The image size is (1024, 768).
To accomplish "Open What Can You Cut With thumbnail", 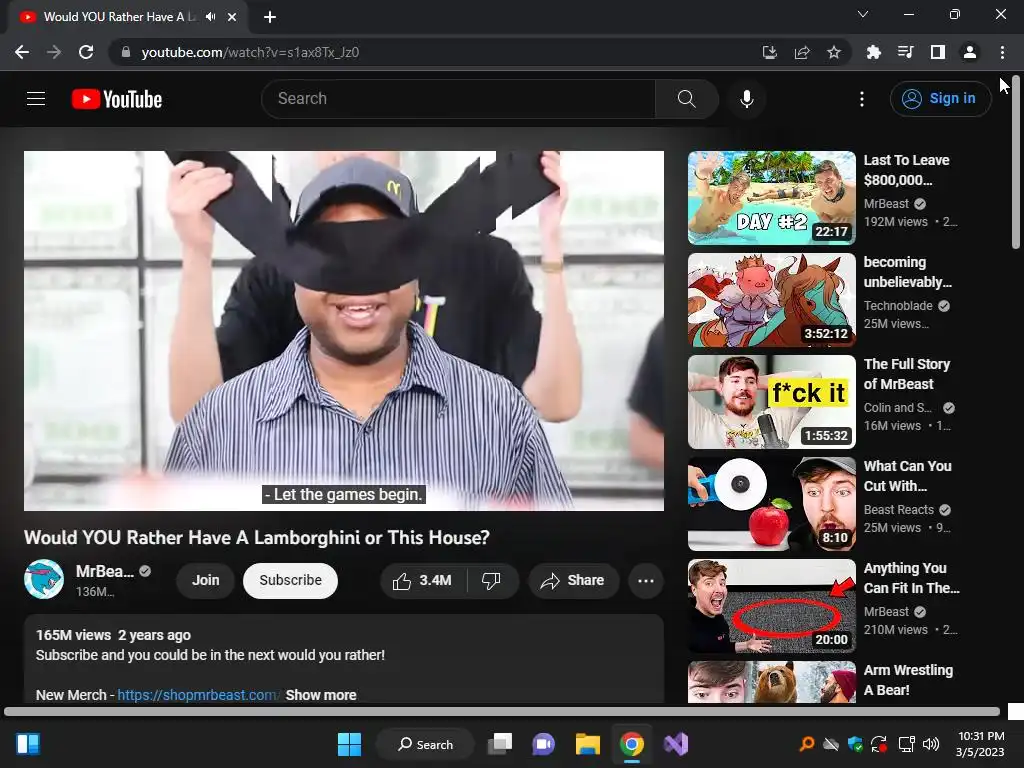I will click(771, 504).
